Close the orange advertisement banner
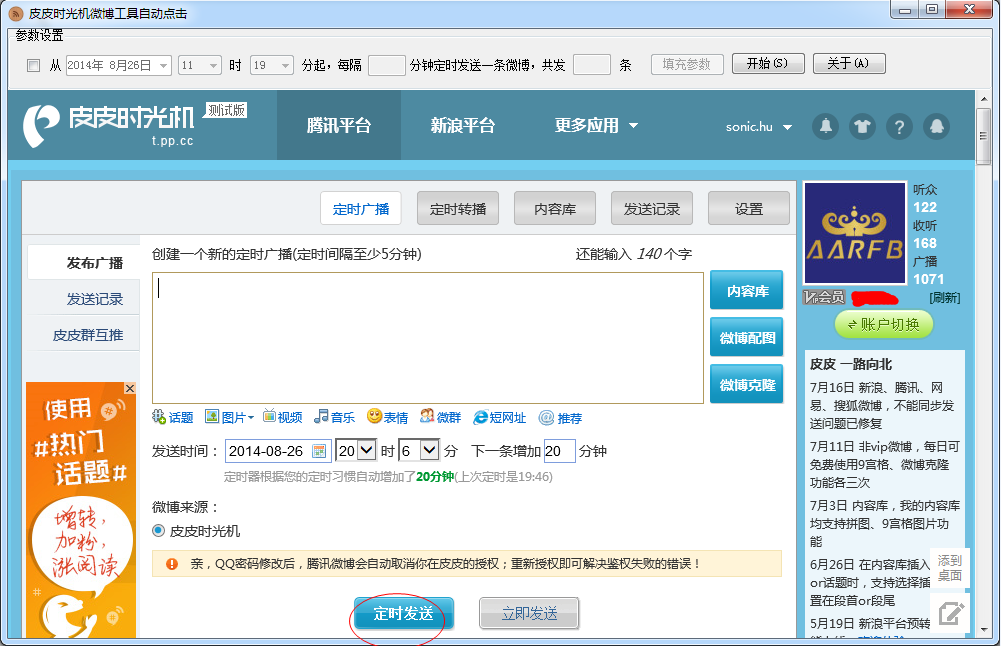Image resolution: width=1001 pixels, height=646 pixels. coord(130,388)
